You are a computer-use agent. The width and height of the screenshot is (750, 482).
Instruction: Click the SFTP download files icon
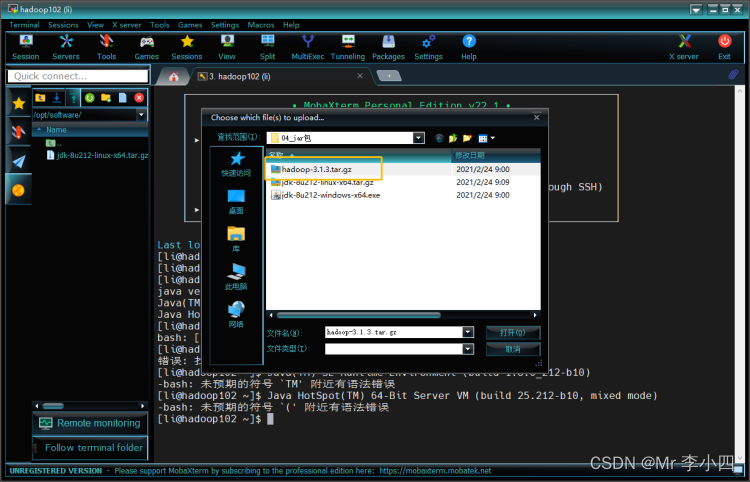(x=56, y=98)
